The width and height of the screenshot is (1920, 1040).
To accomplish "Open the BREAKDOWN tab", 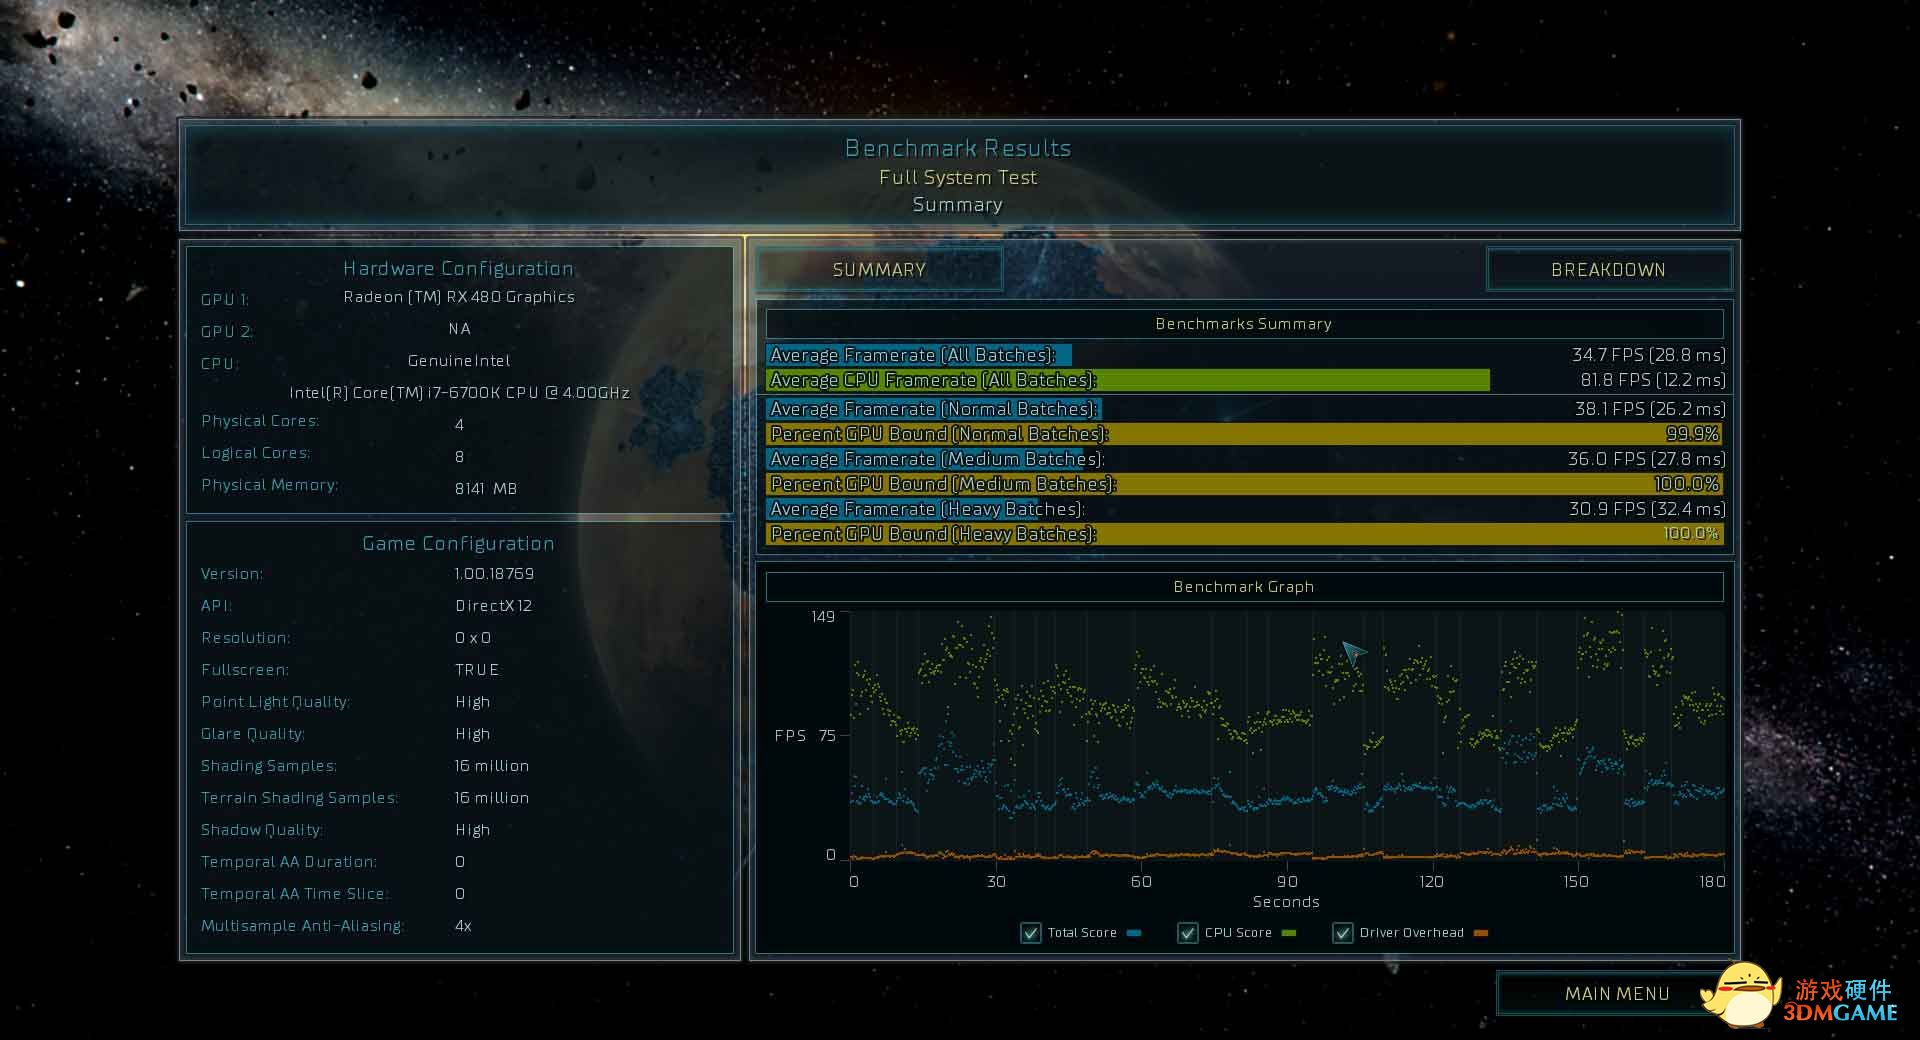I will (1608, 269).
